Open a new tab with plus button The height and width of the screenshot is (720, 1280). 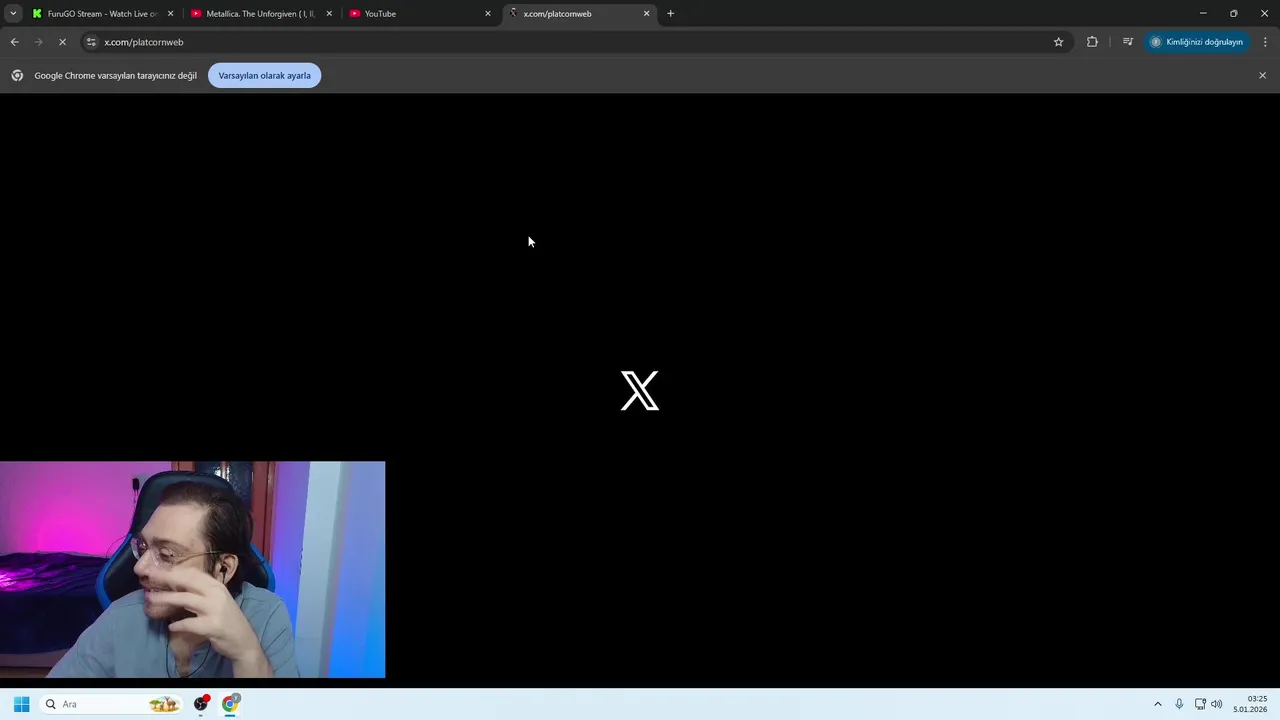tap(671, 14)
